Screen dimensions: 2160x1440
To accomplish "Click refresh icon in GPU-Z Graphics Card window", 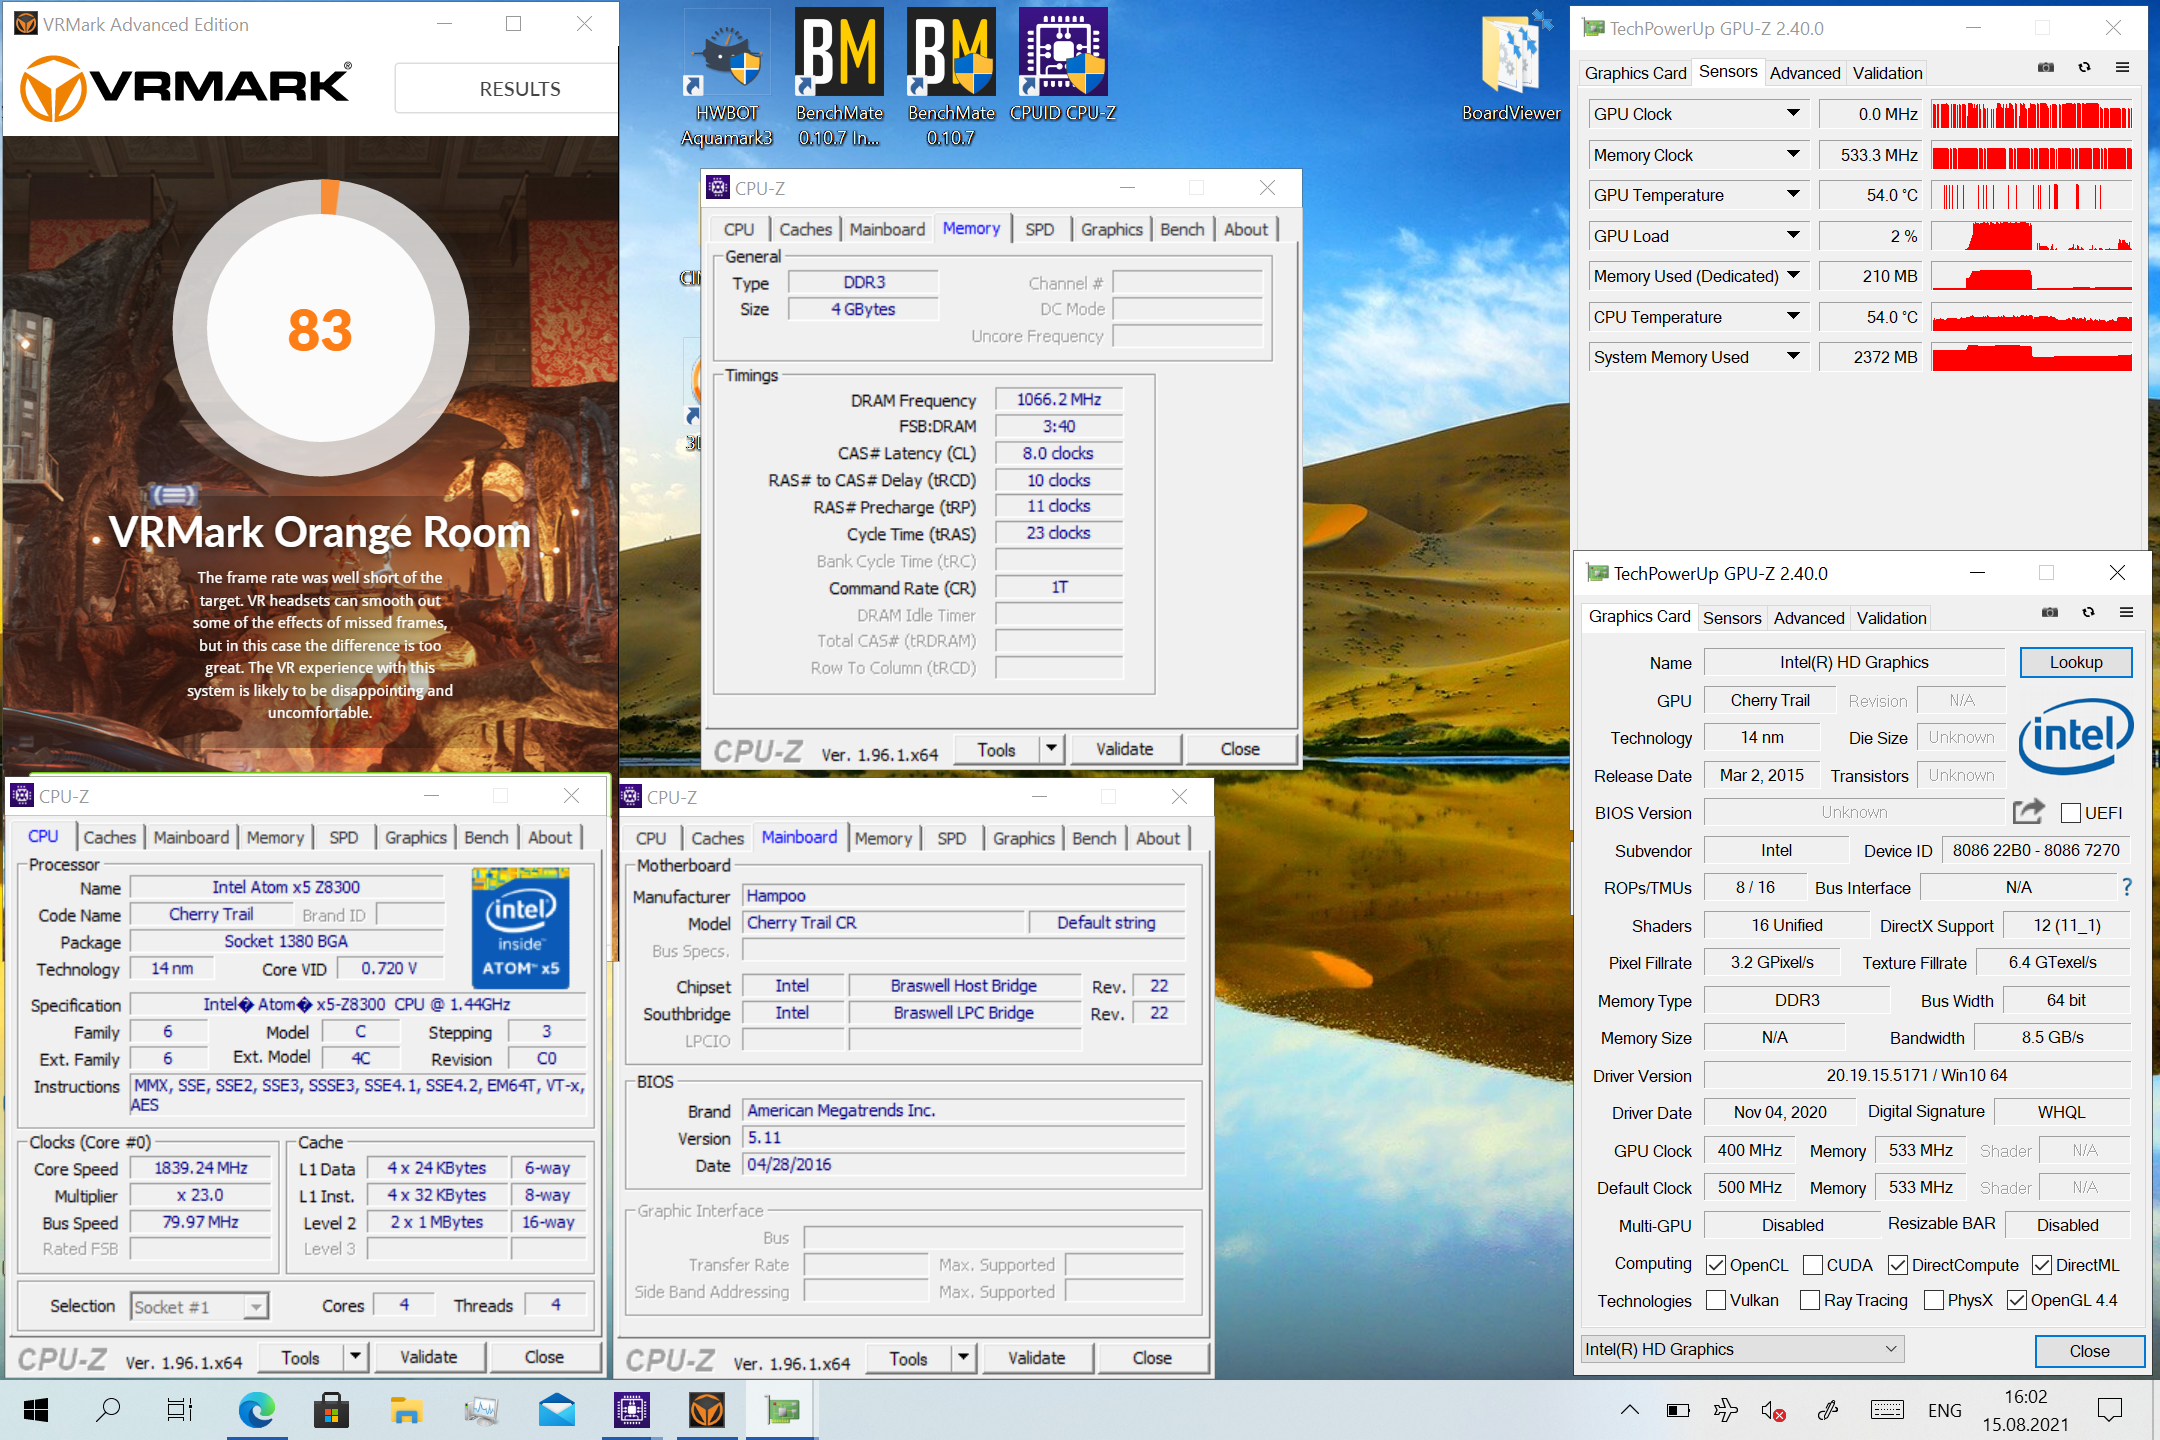I will pos(2088,612).
